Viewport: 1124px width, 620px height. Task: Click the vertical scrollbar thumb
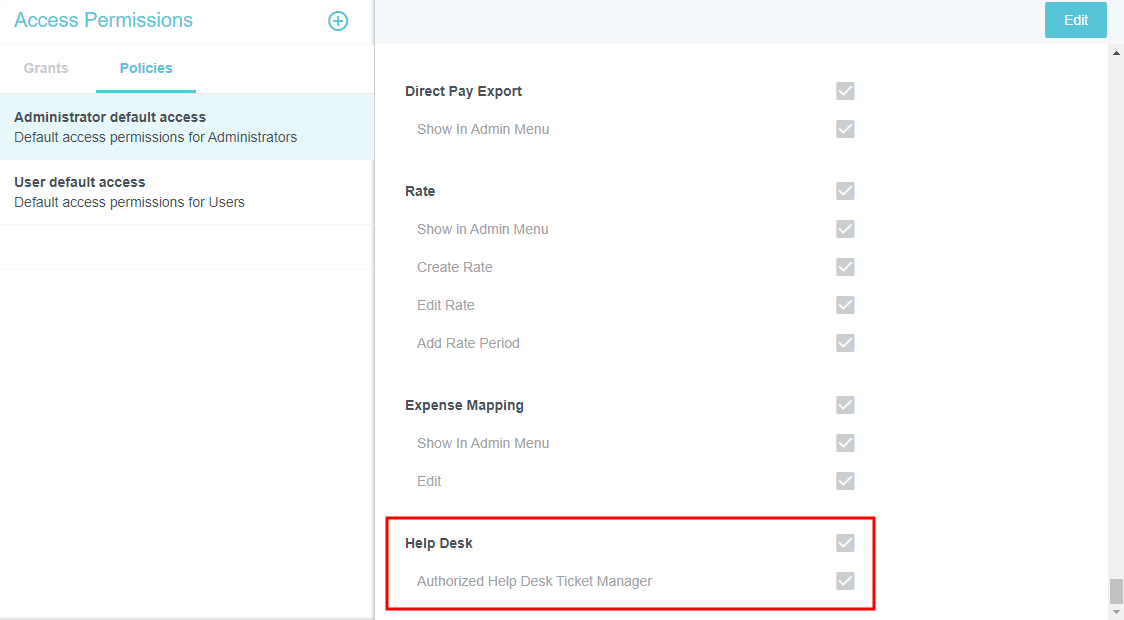(1116, 591)
